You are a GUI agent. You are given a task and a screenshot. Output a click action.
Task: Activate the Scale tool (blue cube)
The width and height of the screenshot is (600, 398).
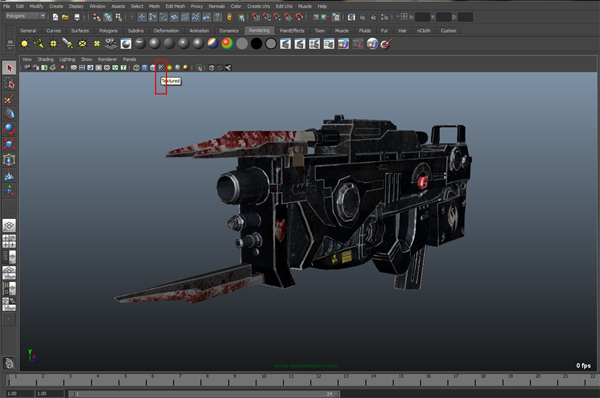pyautogui.click(x=9, y=144)
